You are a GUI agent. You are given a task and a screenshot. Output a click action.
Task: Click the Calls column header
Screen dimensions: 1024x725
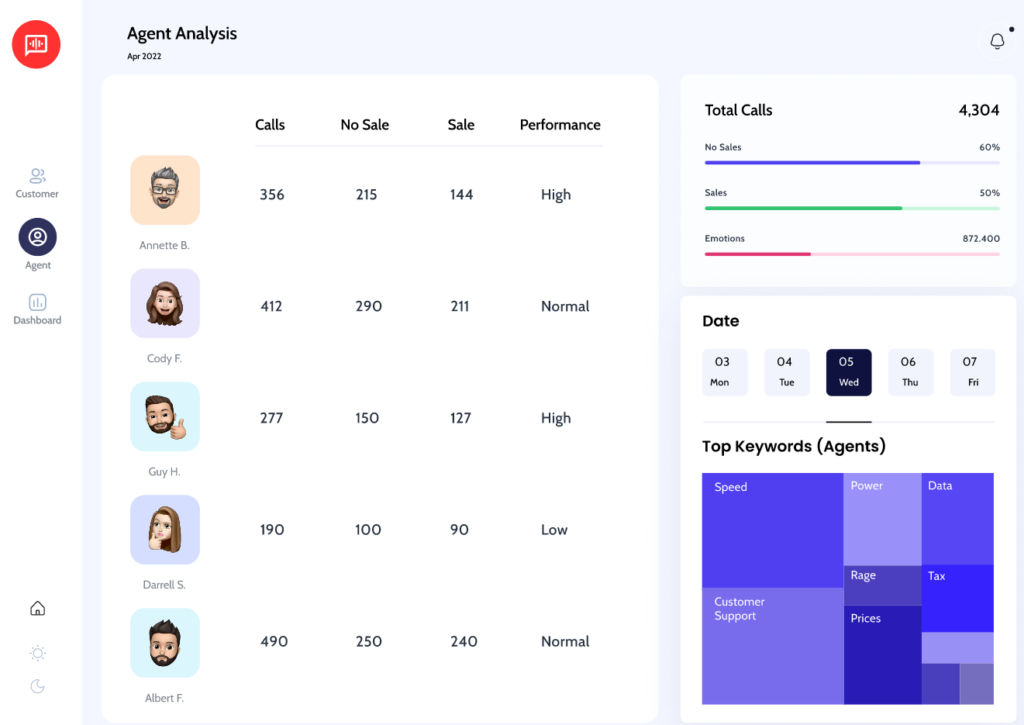pyautogui.click(x=270, y=125)
